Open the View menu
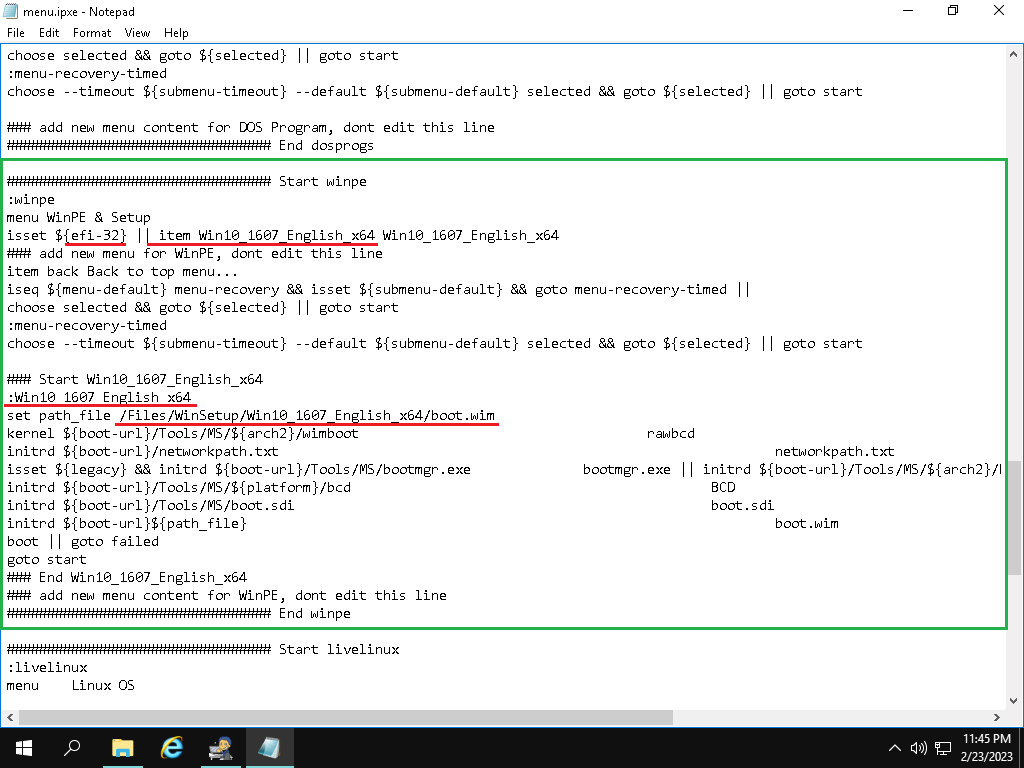Screen dimensions: 1024x768 (137, 33)
